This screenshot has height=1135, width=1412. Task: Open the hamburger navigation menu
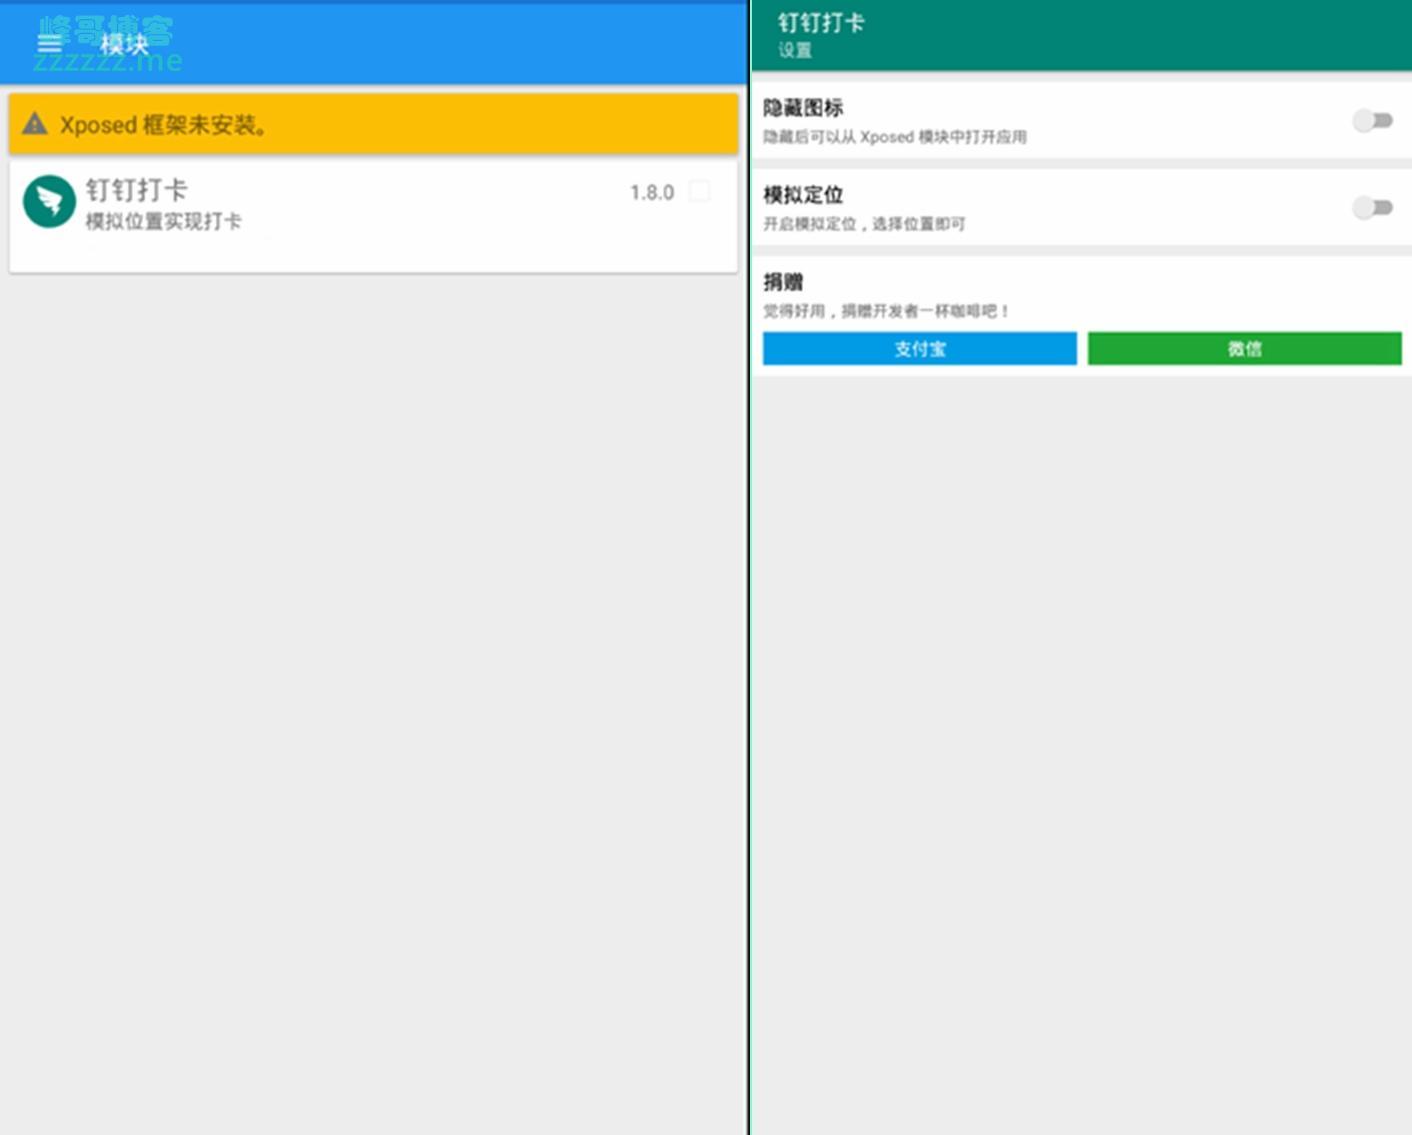pyautogui.click(x=49, y=43)
